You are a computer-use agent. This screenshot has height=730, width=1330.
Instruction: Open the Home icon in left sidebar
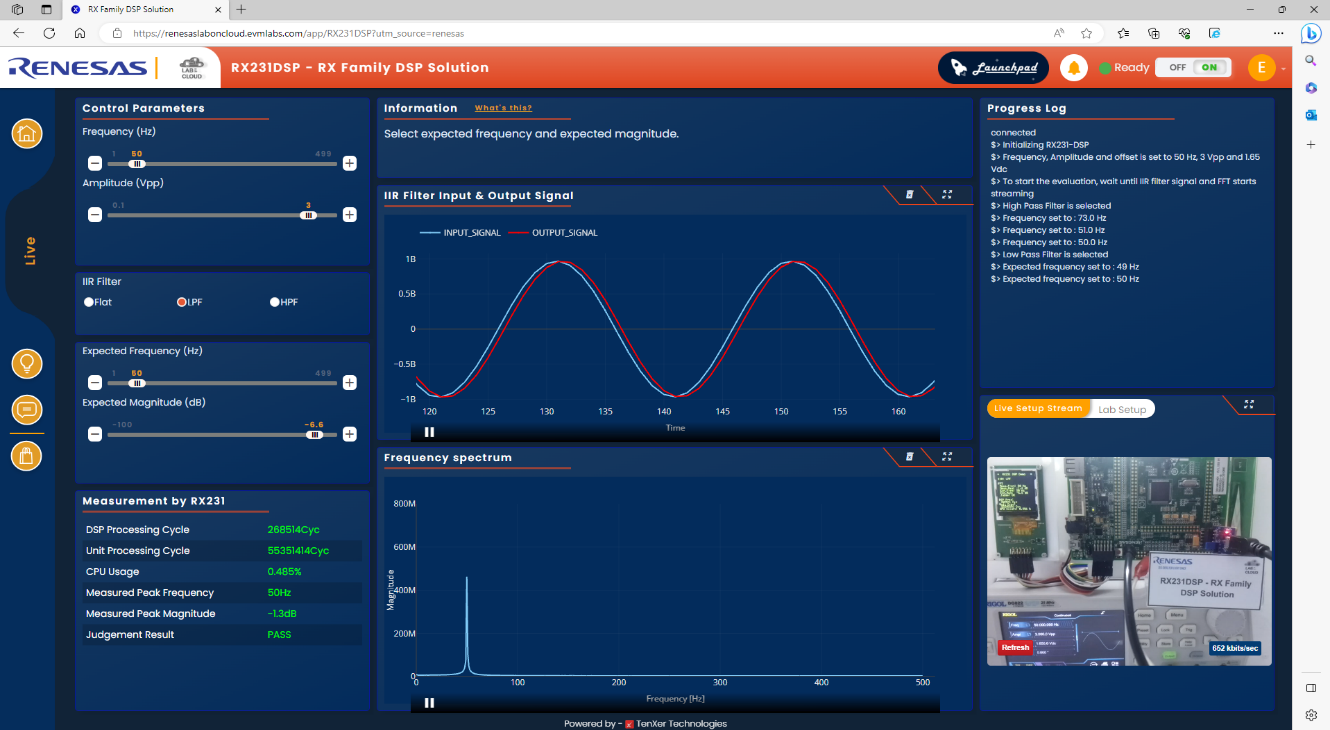(27, 133)
